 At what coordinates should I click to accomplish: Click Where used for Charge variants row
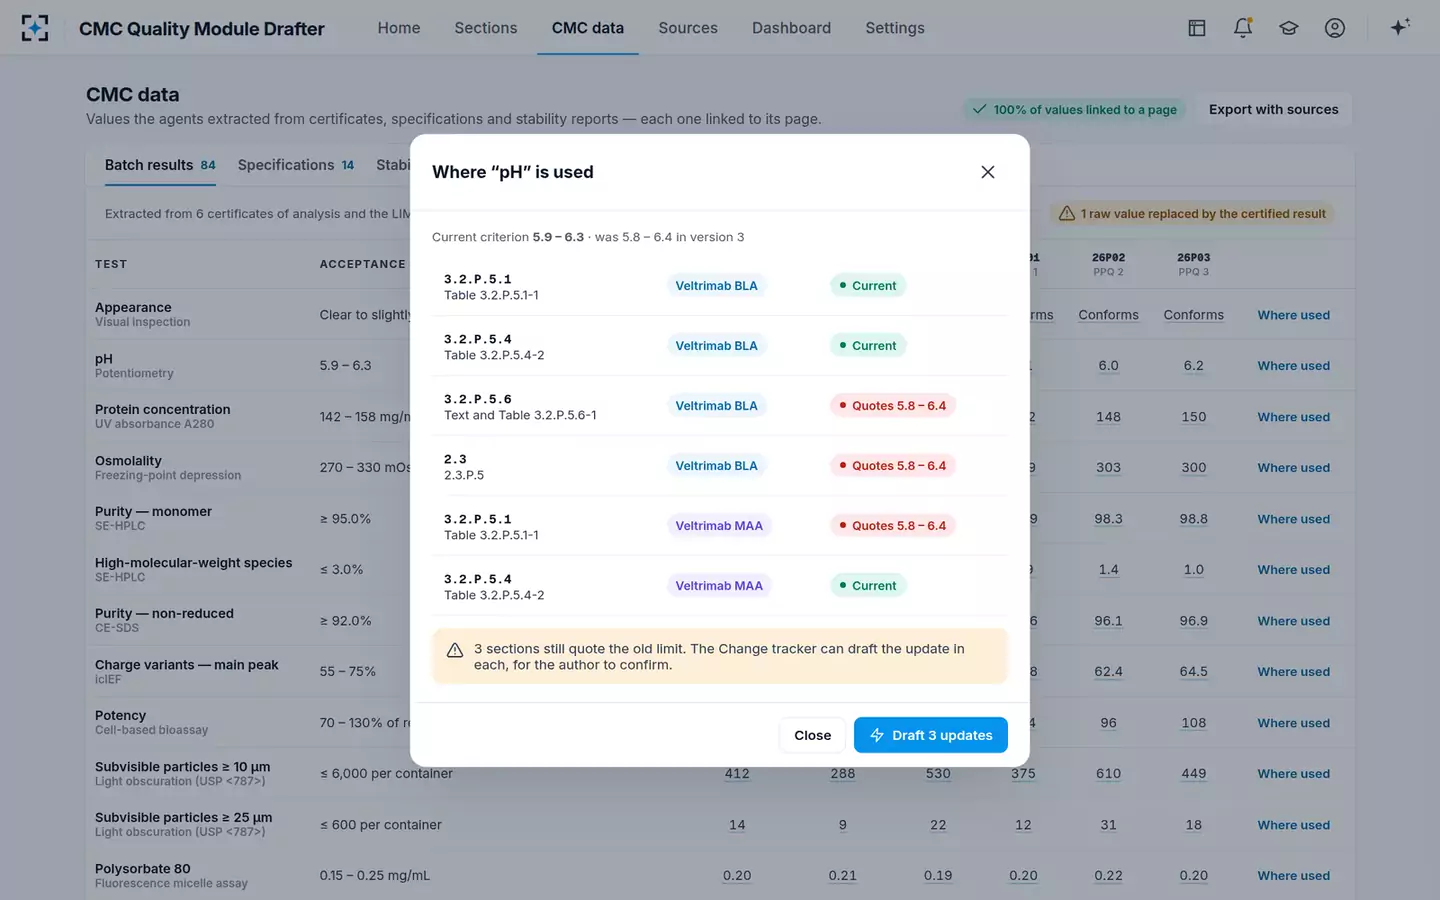click(x=1294, y=672)
